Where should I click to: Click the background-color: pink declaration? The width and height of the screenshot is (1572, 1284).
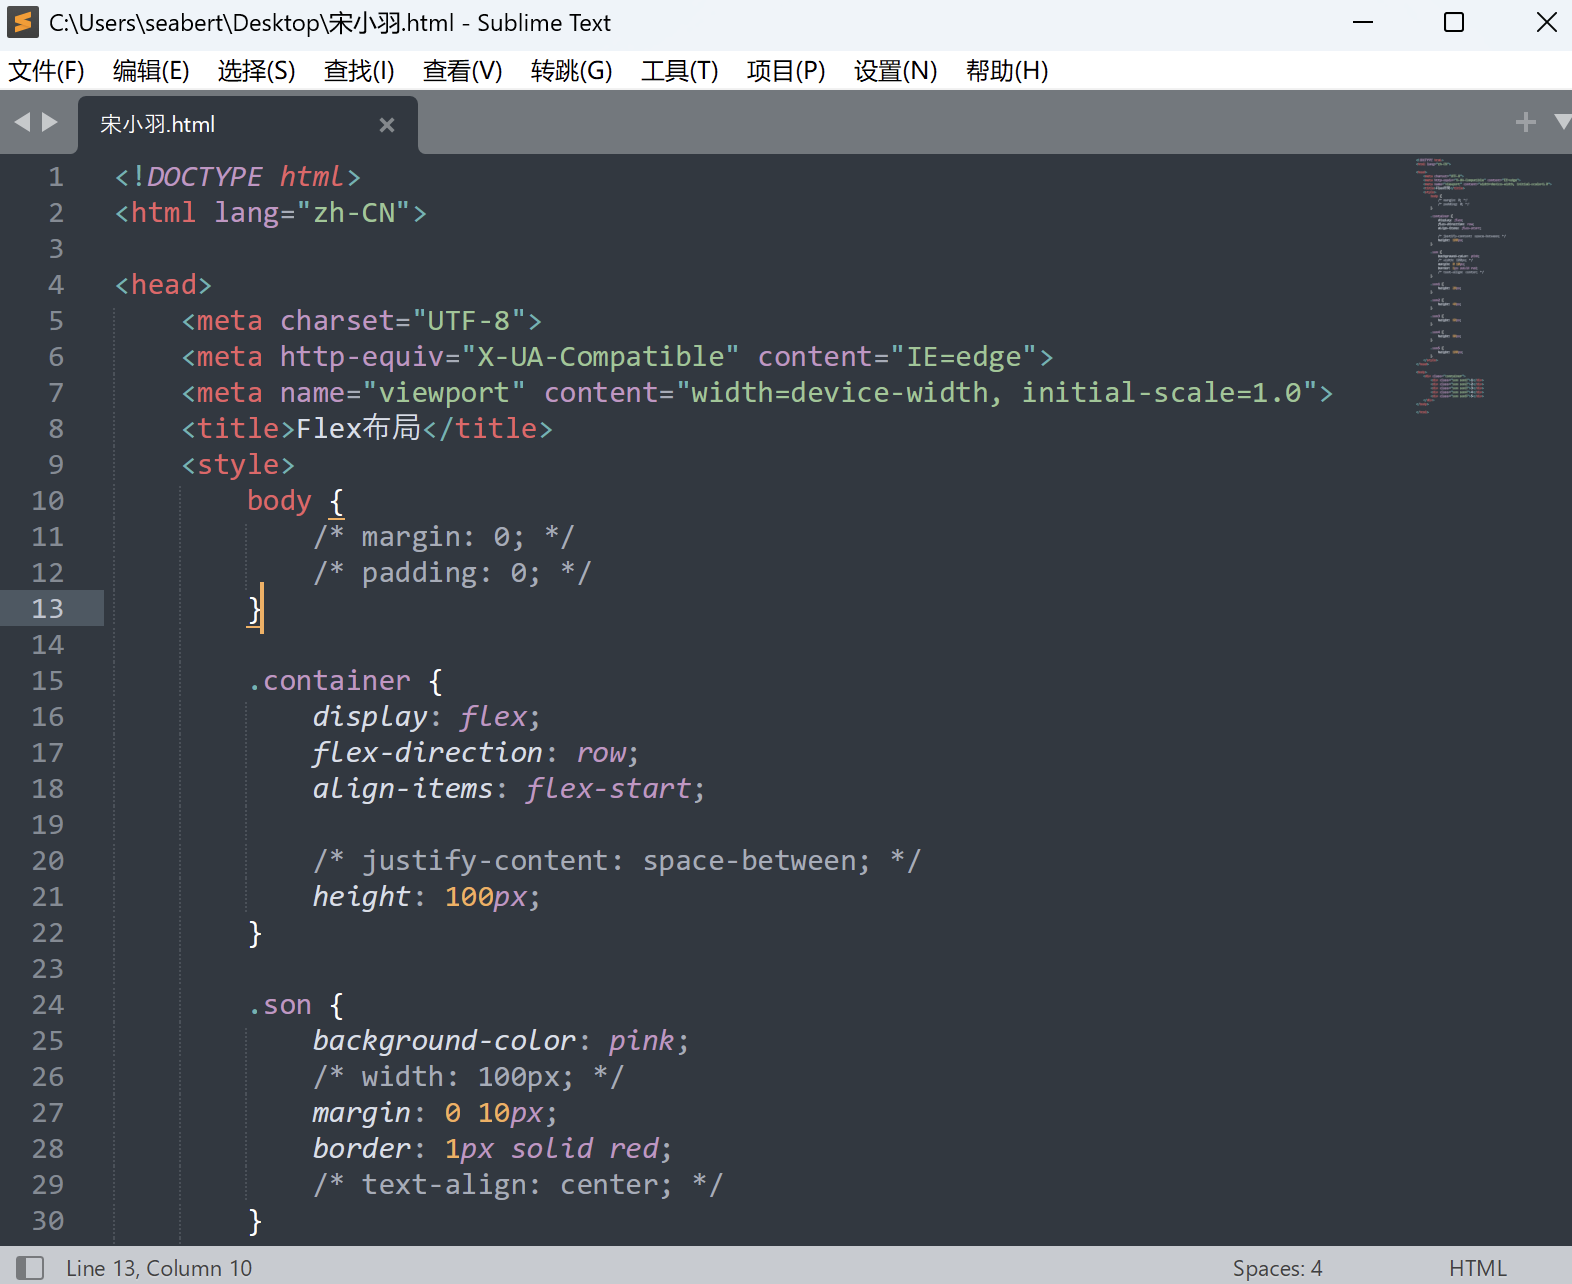click(x=501, y=1041)
